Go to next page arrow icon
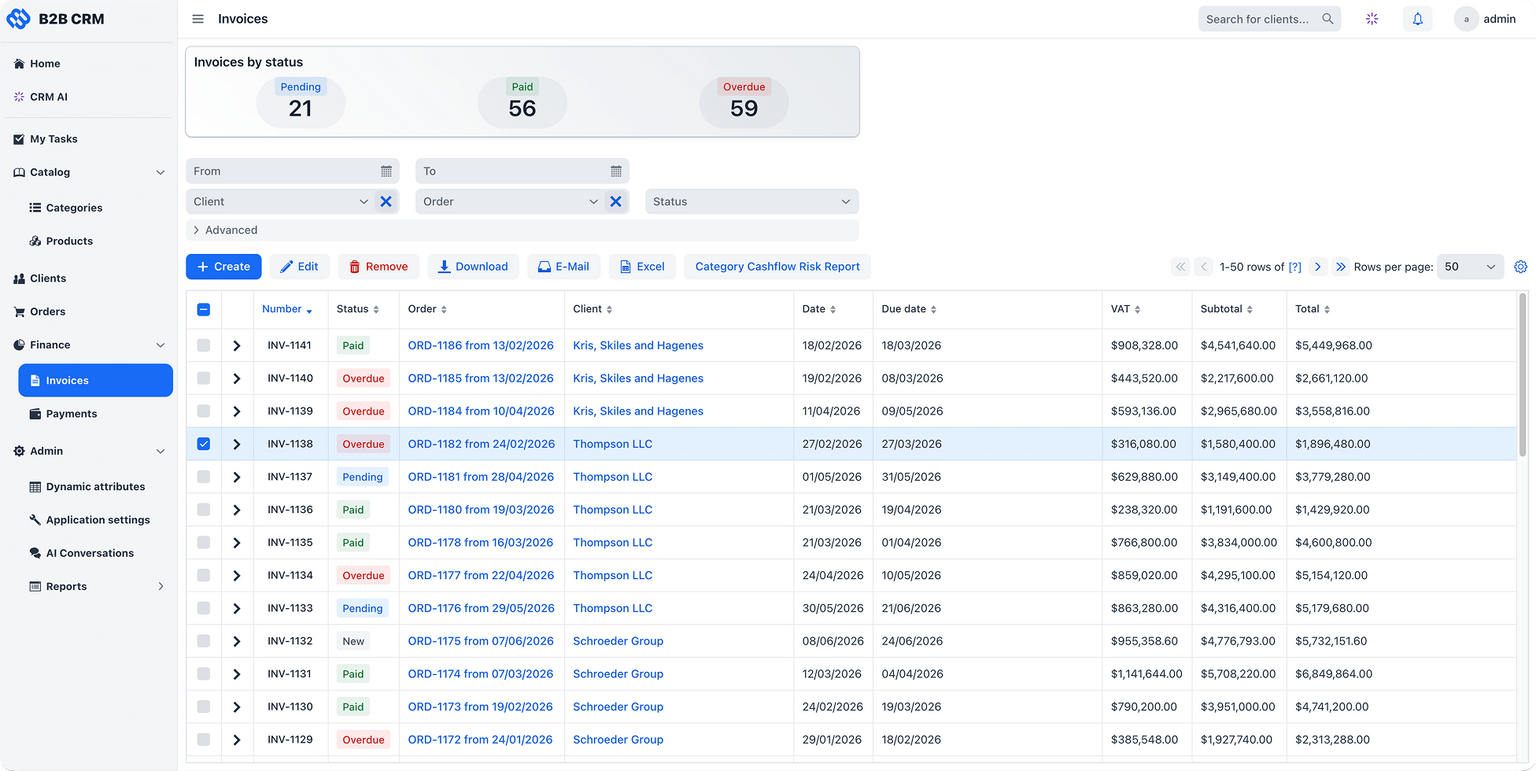The height and width of the screenshot is (771, 1536). tap(1318, 267)
